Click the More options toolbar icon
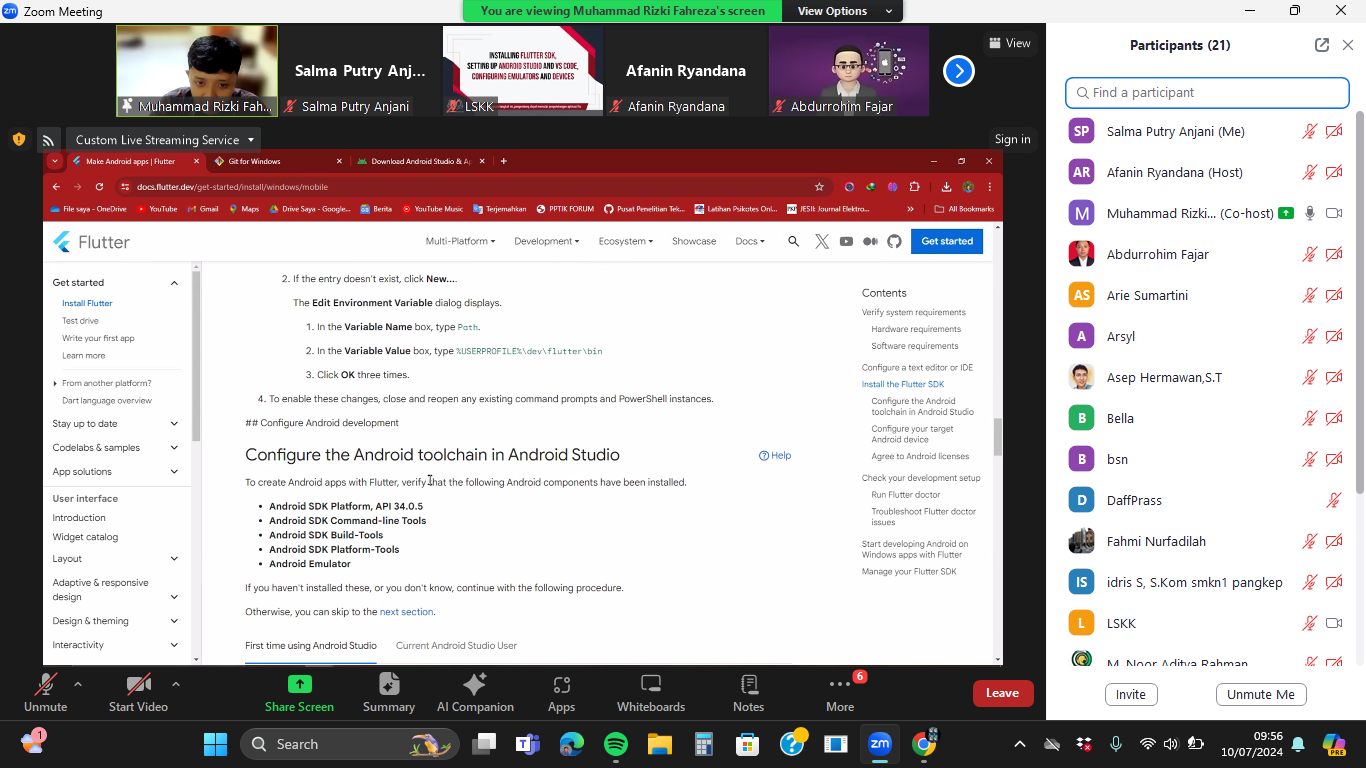 [x=840, y=694]
